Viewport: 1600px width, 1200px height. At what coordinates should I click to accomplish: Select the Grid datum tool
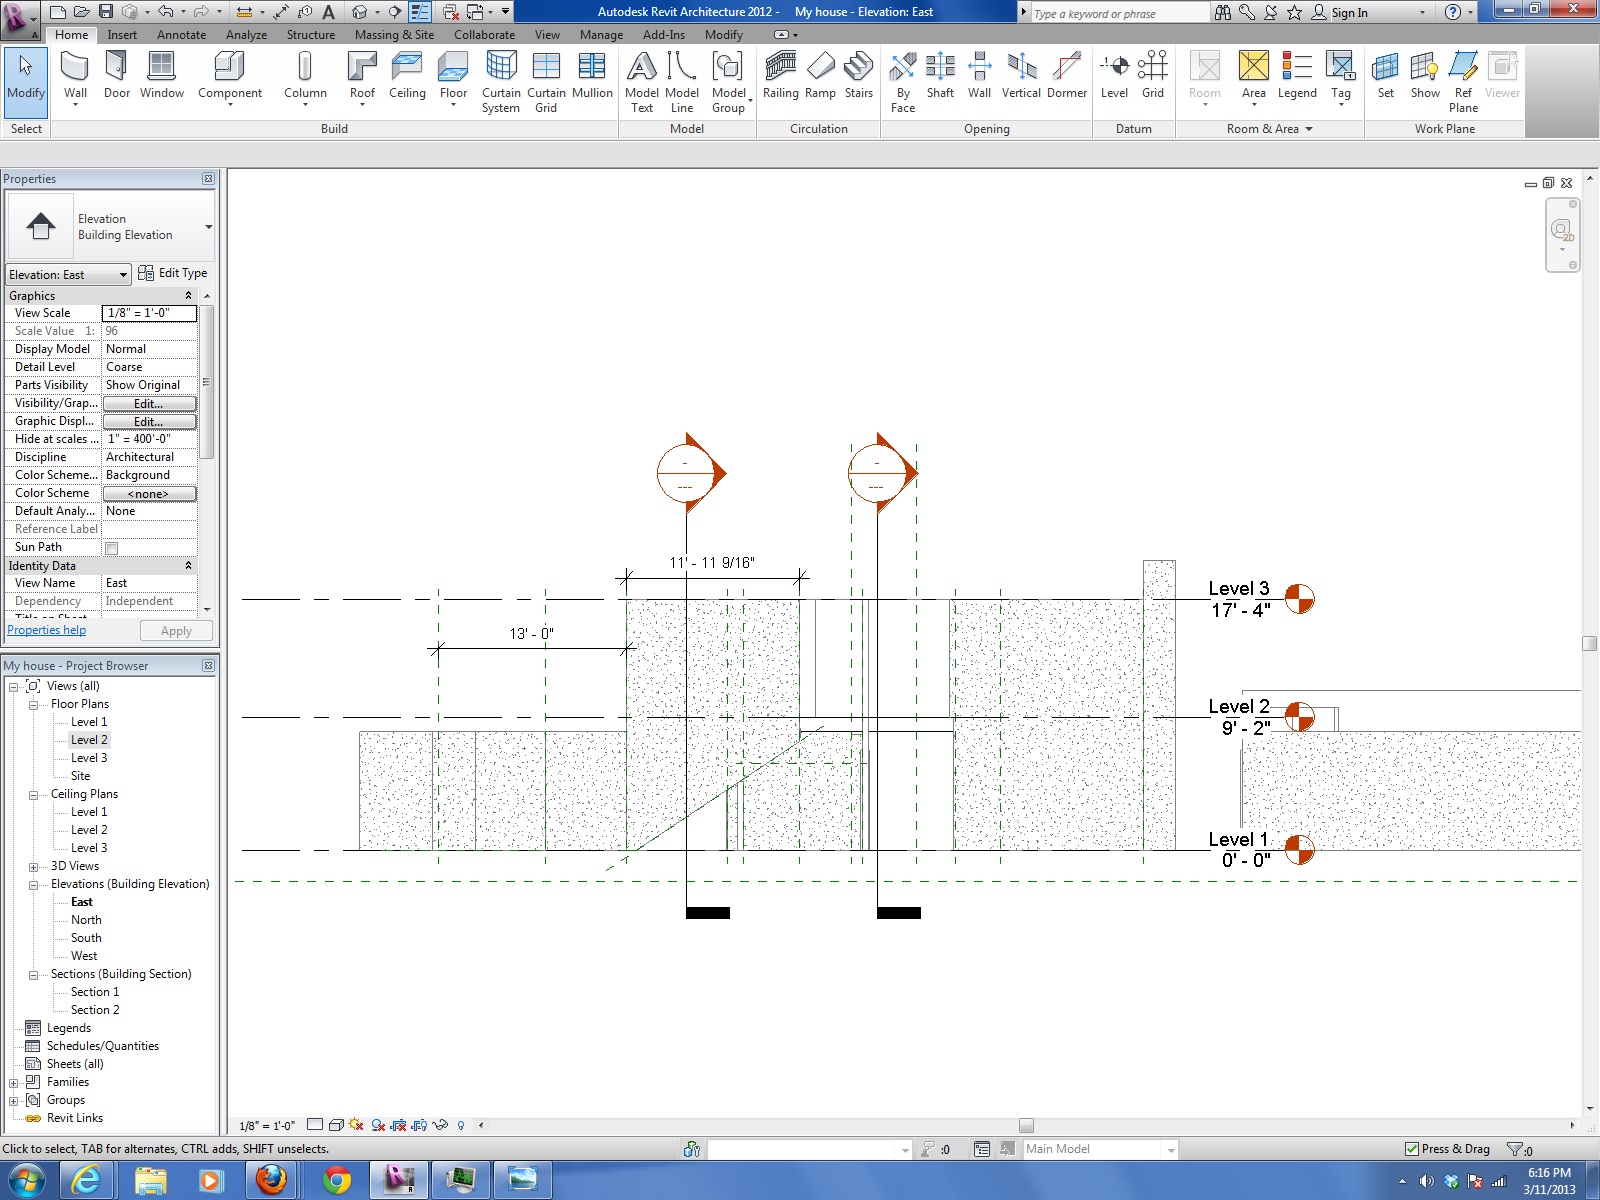coord(1153,77)
